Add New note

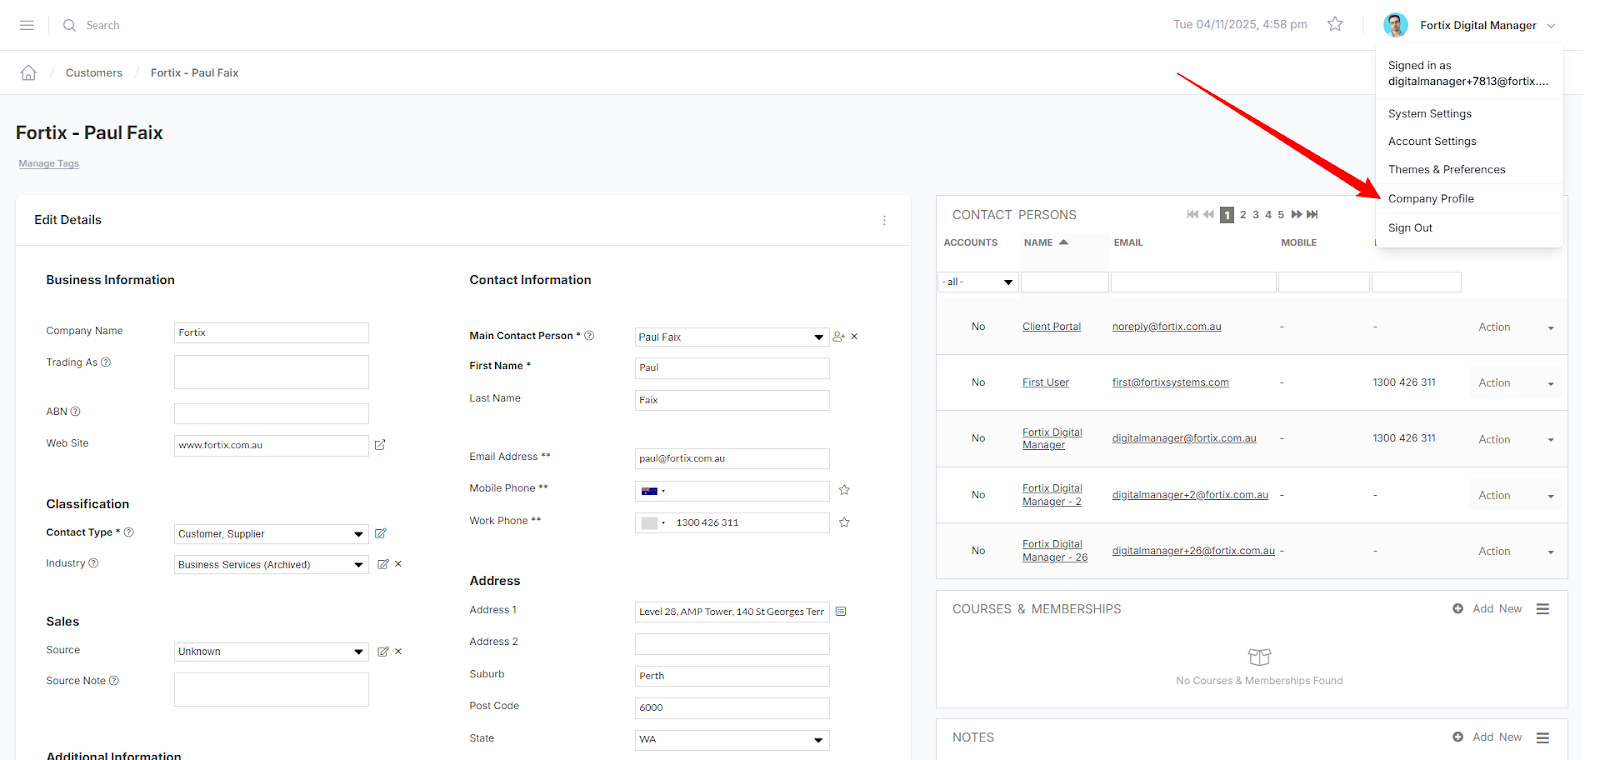tap(1487, 737)
